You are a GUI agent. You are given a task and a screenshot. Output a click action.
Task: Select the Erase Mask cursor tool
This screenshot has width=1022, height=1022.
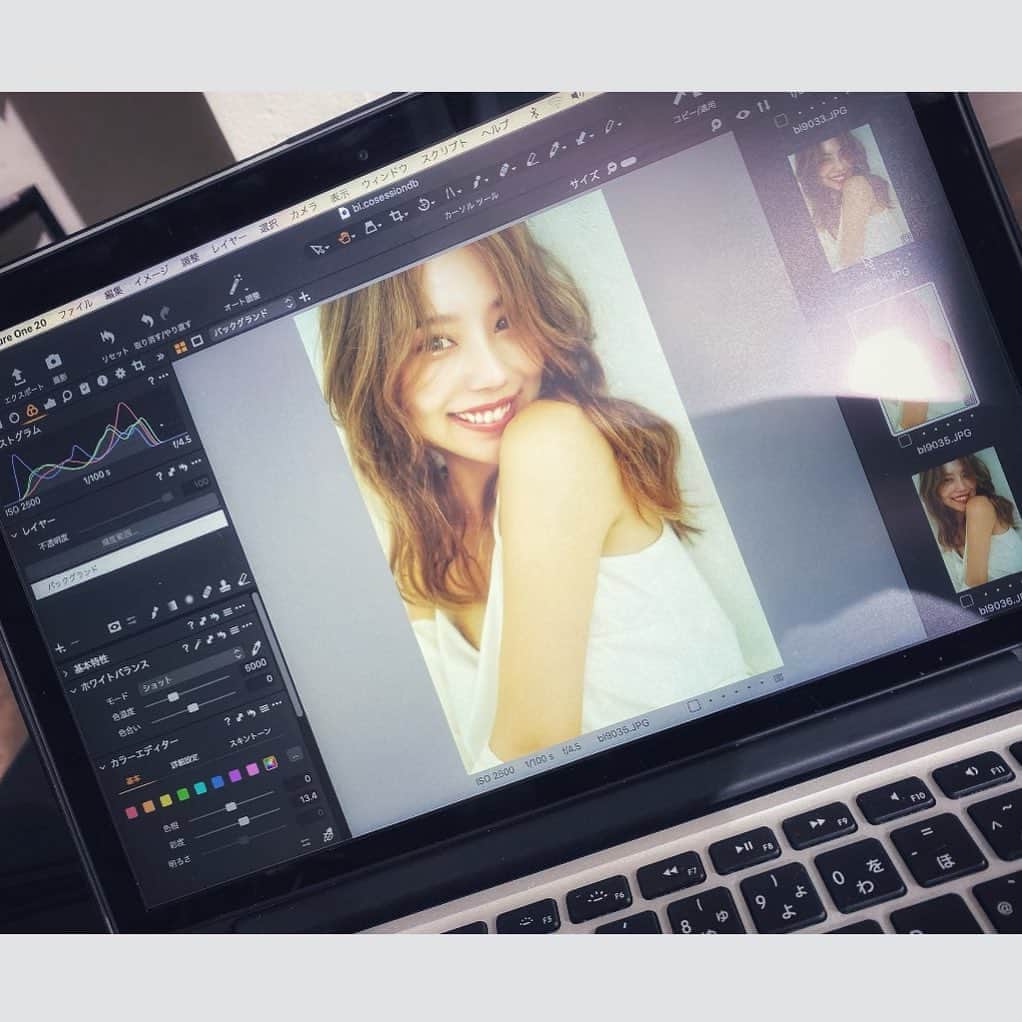(506, 171)
